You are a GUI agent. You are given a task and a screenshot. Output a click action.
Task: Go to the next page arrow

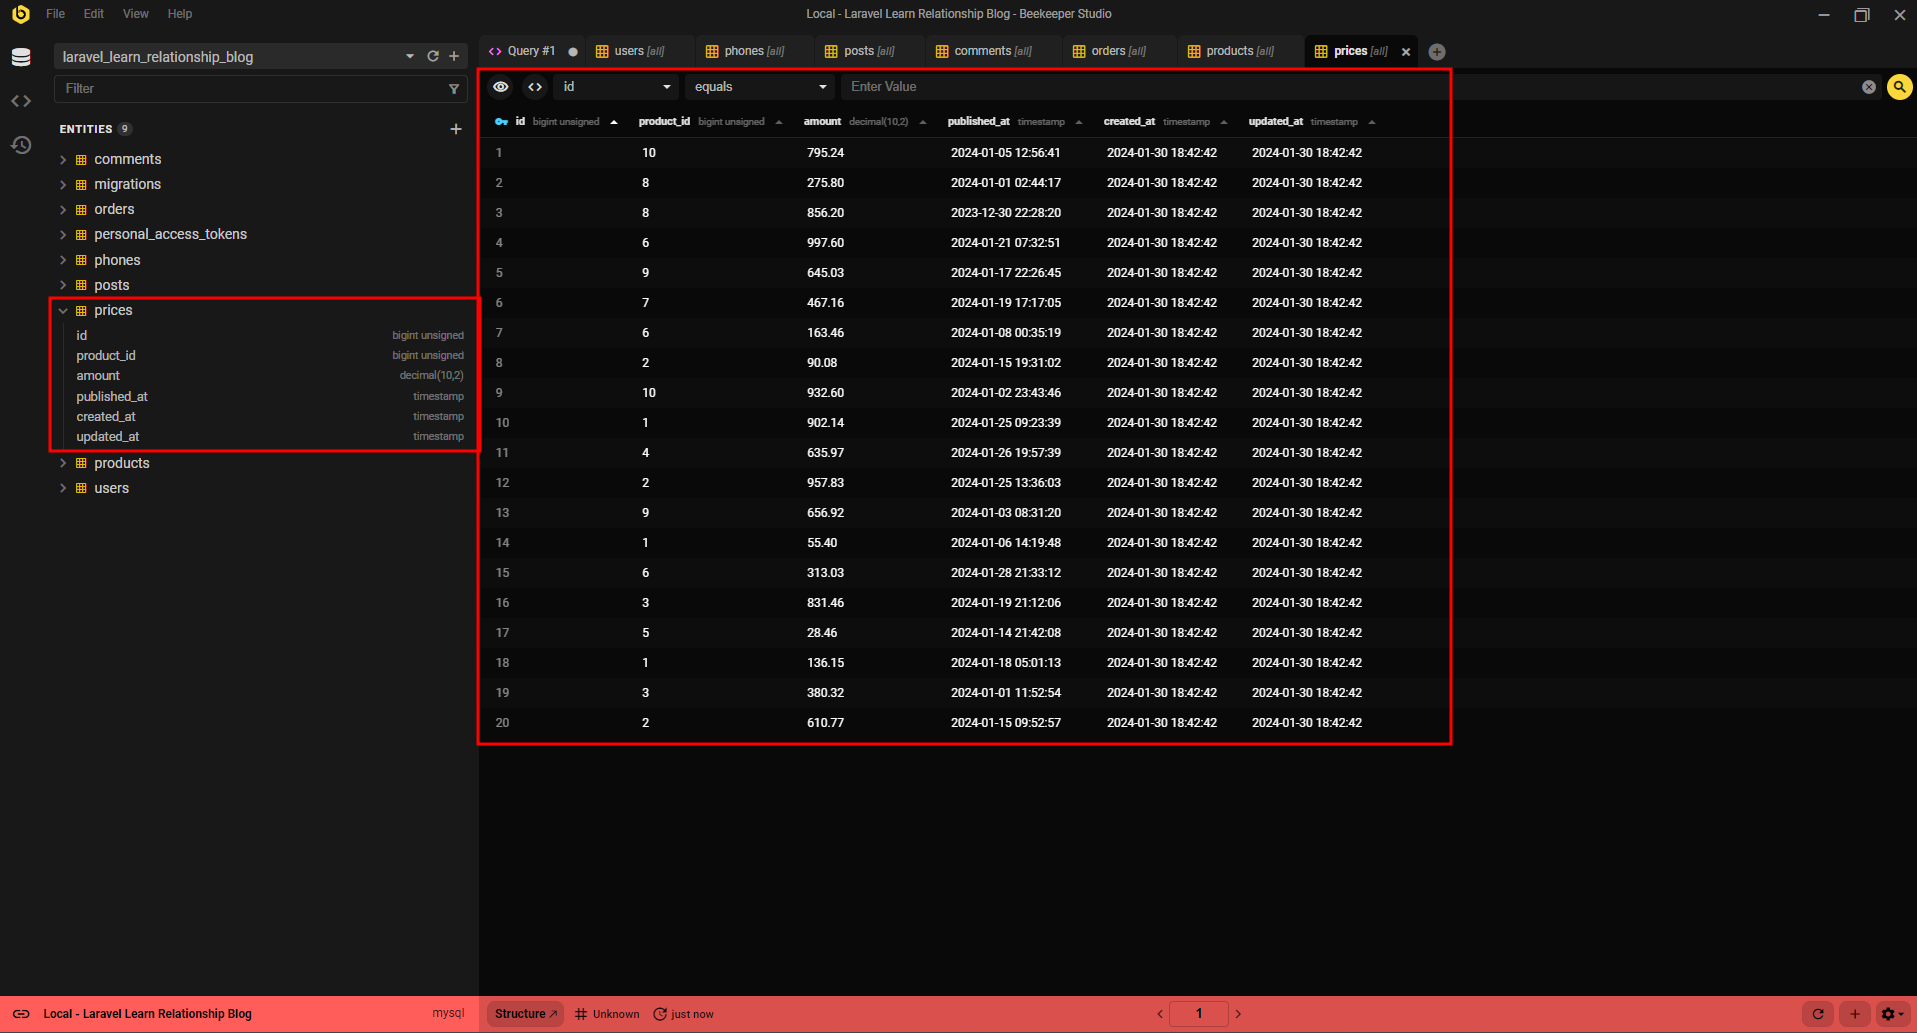point(1238,1014)
